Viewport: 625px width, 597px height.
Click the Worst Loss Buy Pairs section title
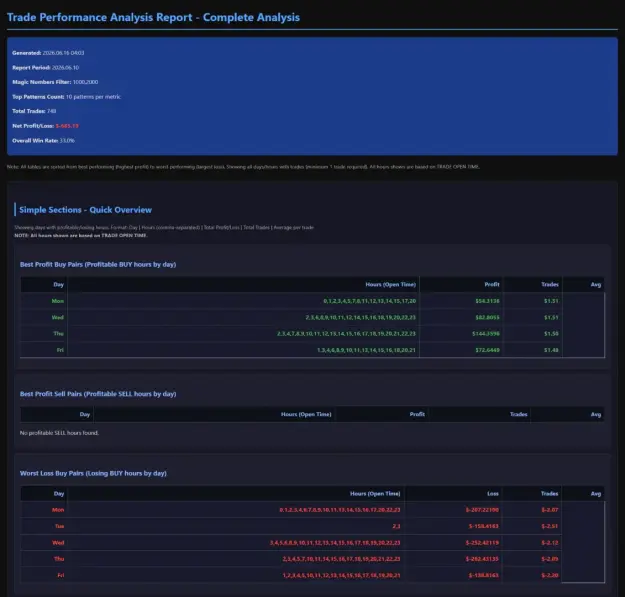pyautogui.click(x=93, y=473)
